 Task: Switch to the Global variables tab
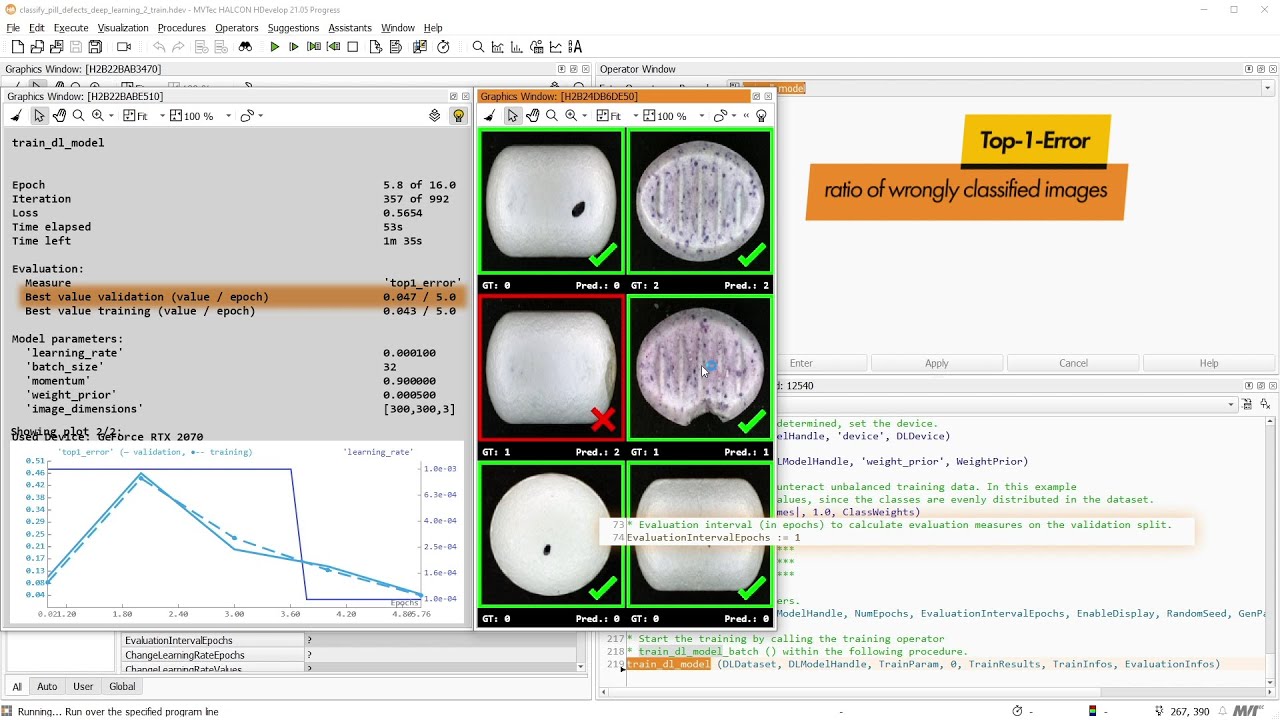click(122, 686)
